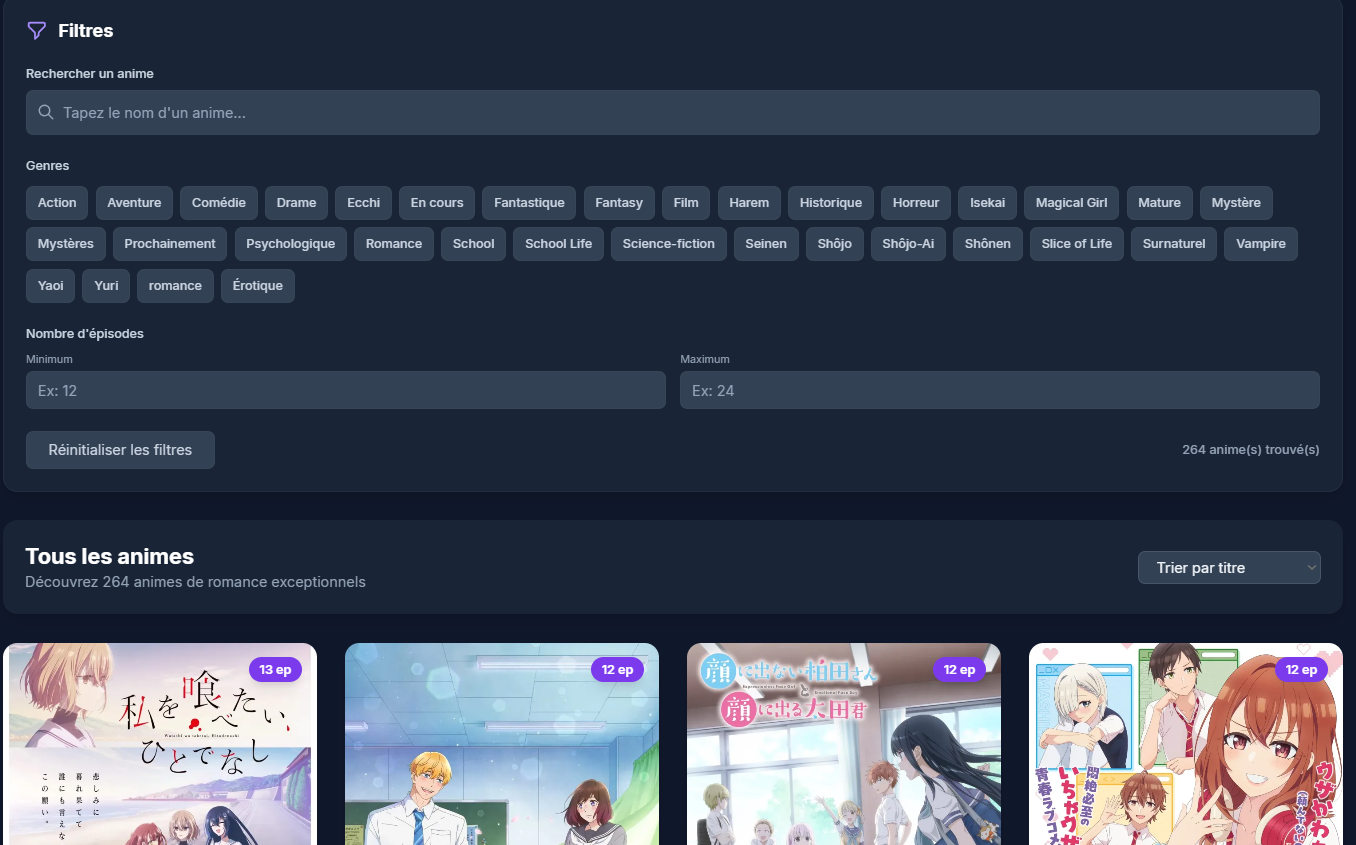Click the Minimum episodes input
This screenshot has height=845, width=1356.
pyautogui.click(x=345, y=391)
